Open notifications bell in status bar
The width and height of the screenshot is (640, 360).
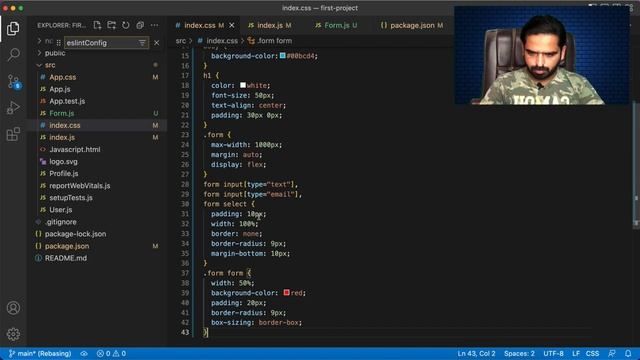[x=628, y=353]
